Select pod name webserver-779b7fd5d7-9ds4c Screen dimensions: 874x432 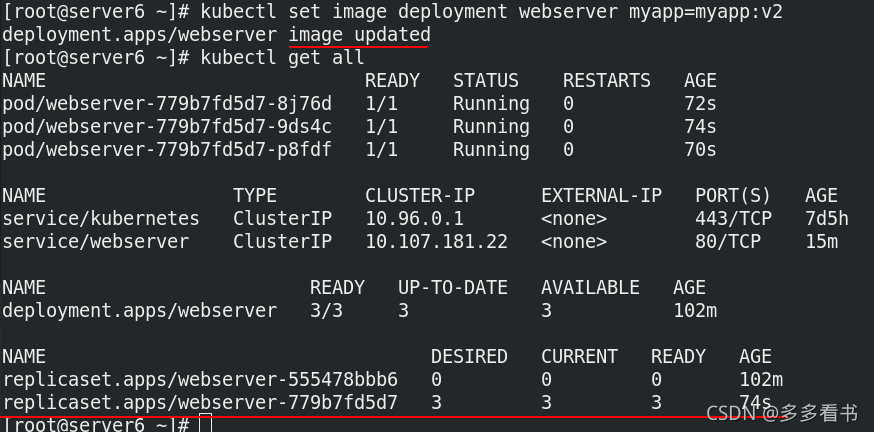(167, 127)
